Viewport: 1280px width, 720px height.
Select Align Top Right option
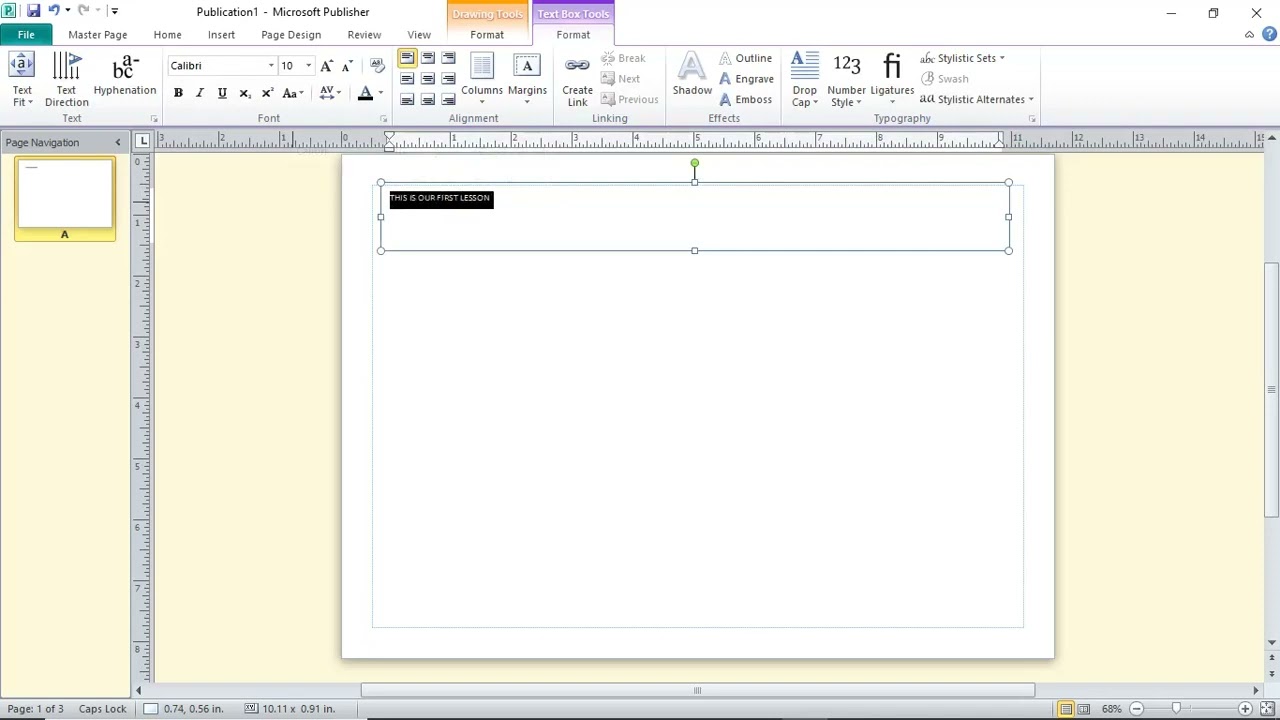448,58
